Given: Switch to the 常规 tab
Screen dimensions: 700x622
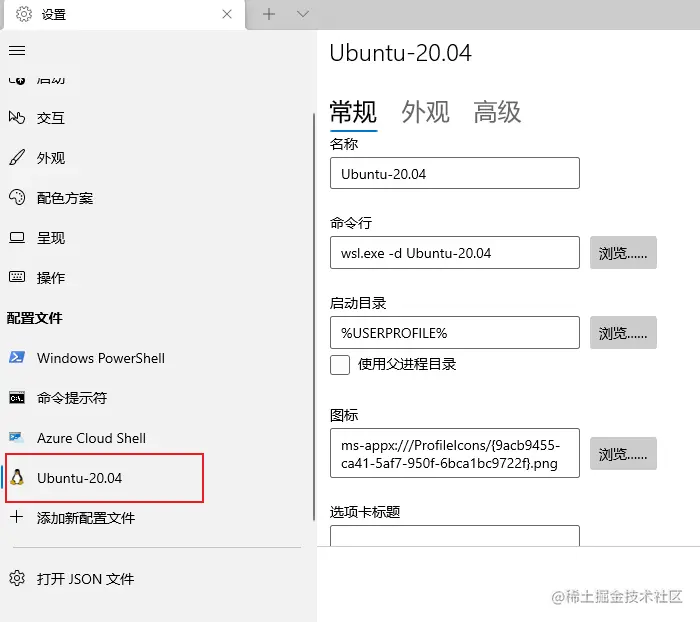Looking at the screenshot, I should point(353,112).
